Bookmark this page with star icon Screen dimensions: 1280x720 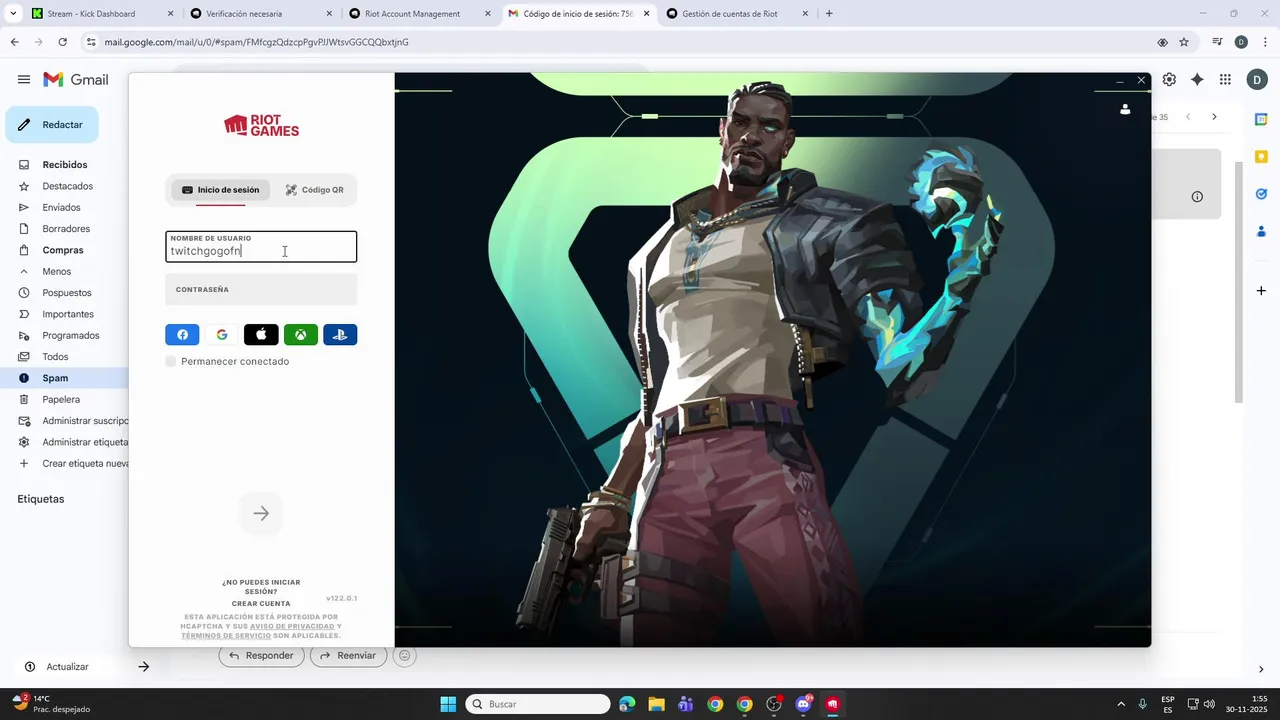[x=1184, y=42]
